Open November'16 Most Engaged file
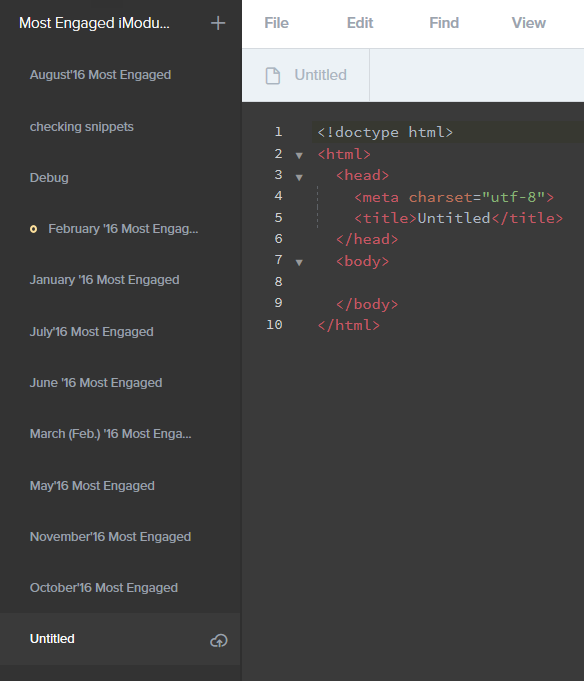 [110, 537]
